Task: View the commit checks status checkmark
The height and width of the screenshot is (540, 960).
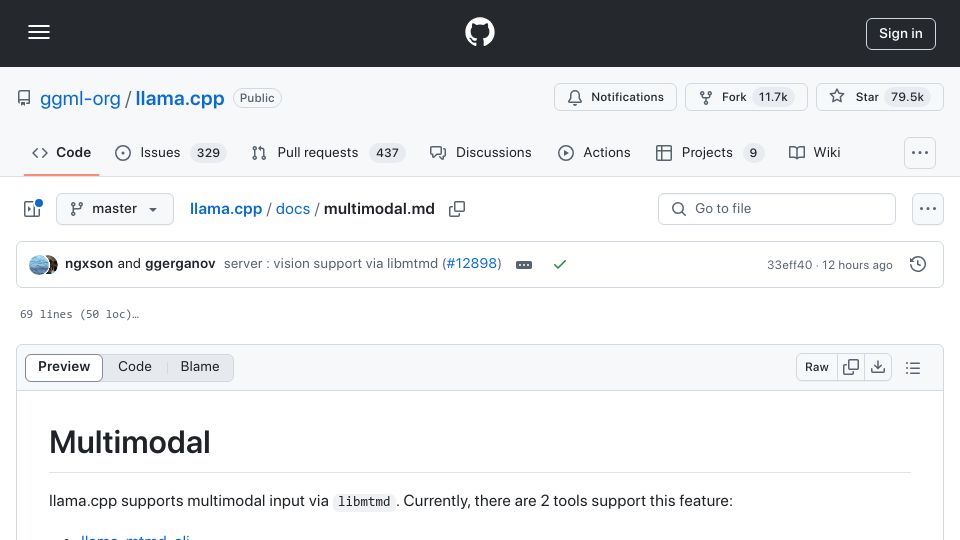Action: (x=560, y=264)
